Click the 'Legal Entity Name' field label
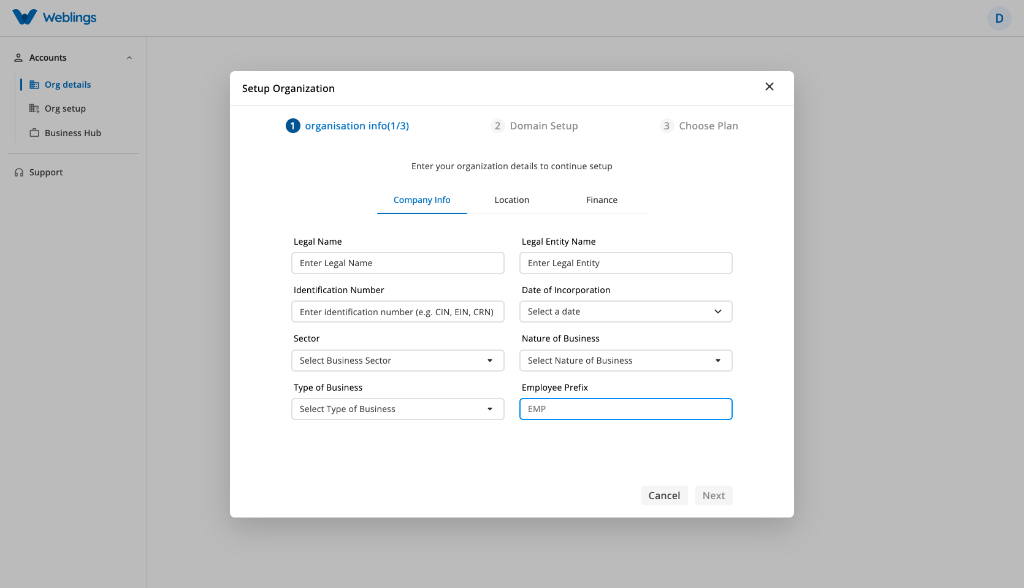Image resolution: width=1024 pixels, height=588 pixels. pyautogui.click(x=558, y=242)
